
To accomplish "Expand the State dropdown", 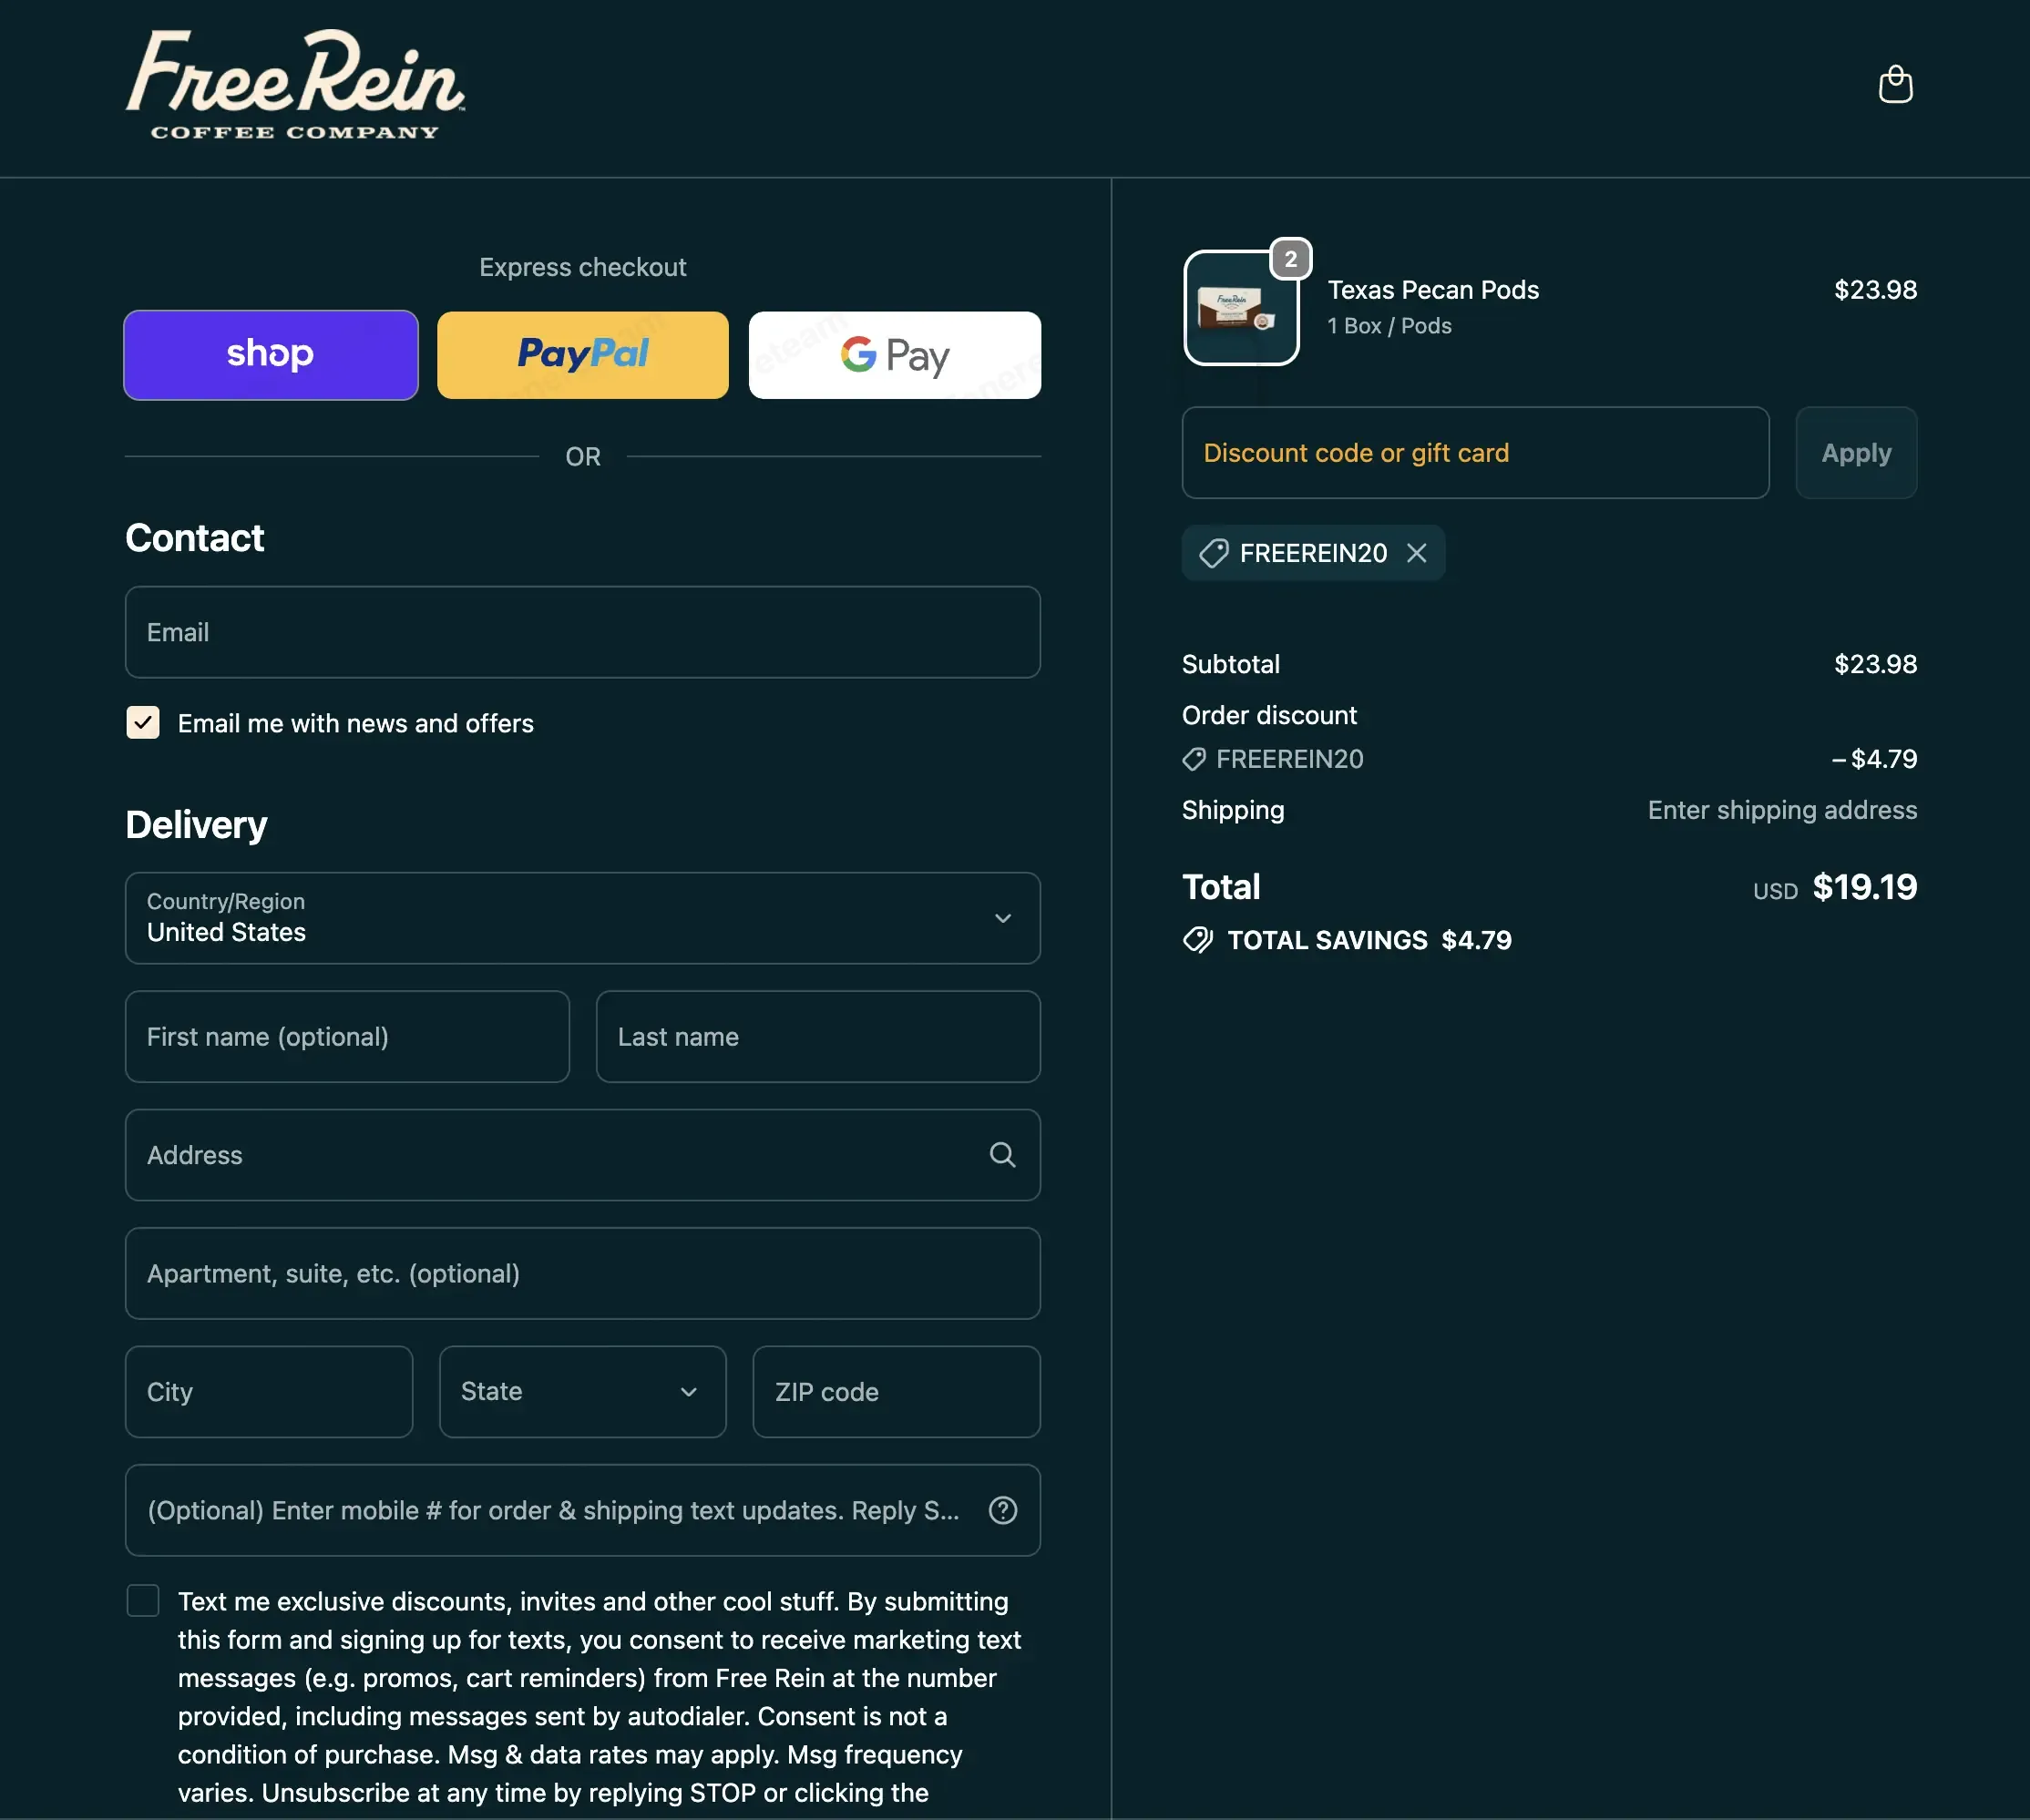I will 583,1392.
